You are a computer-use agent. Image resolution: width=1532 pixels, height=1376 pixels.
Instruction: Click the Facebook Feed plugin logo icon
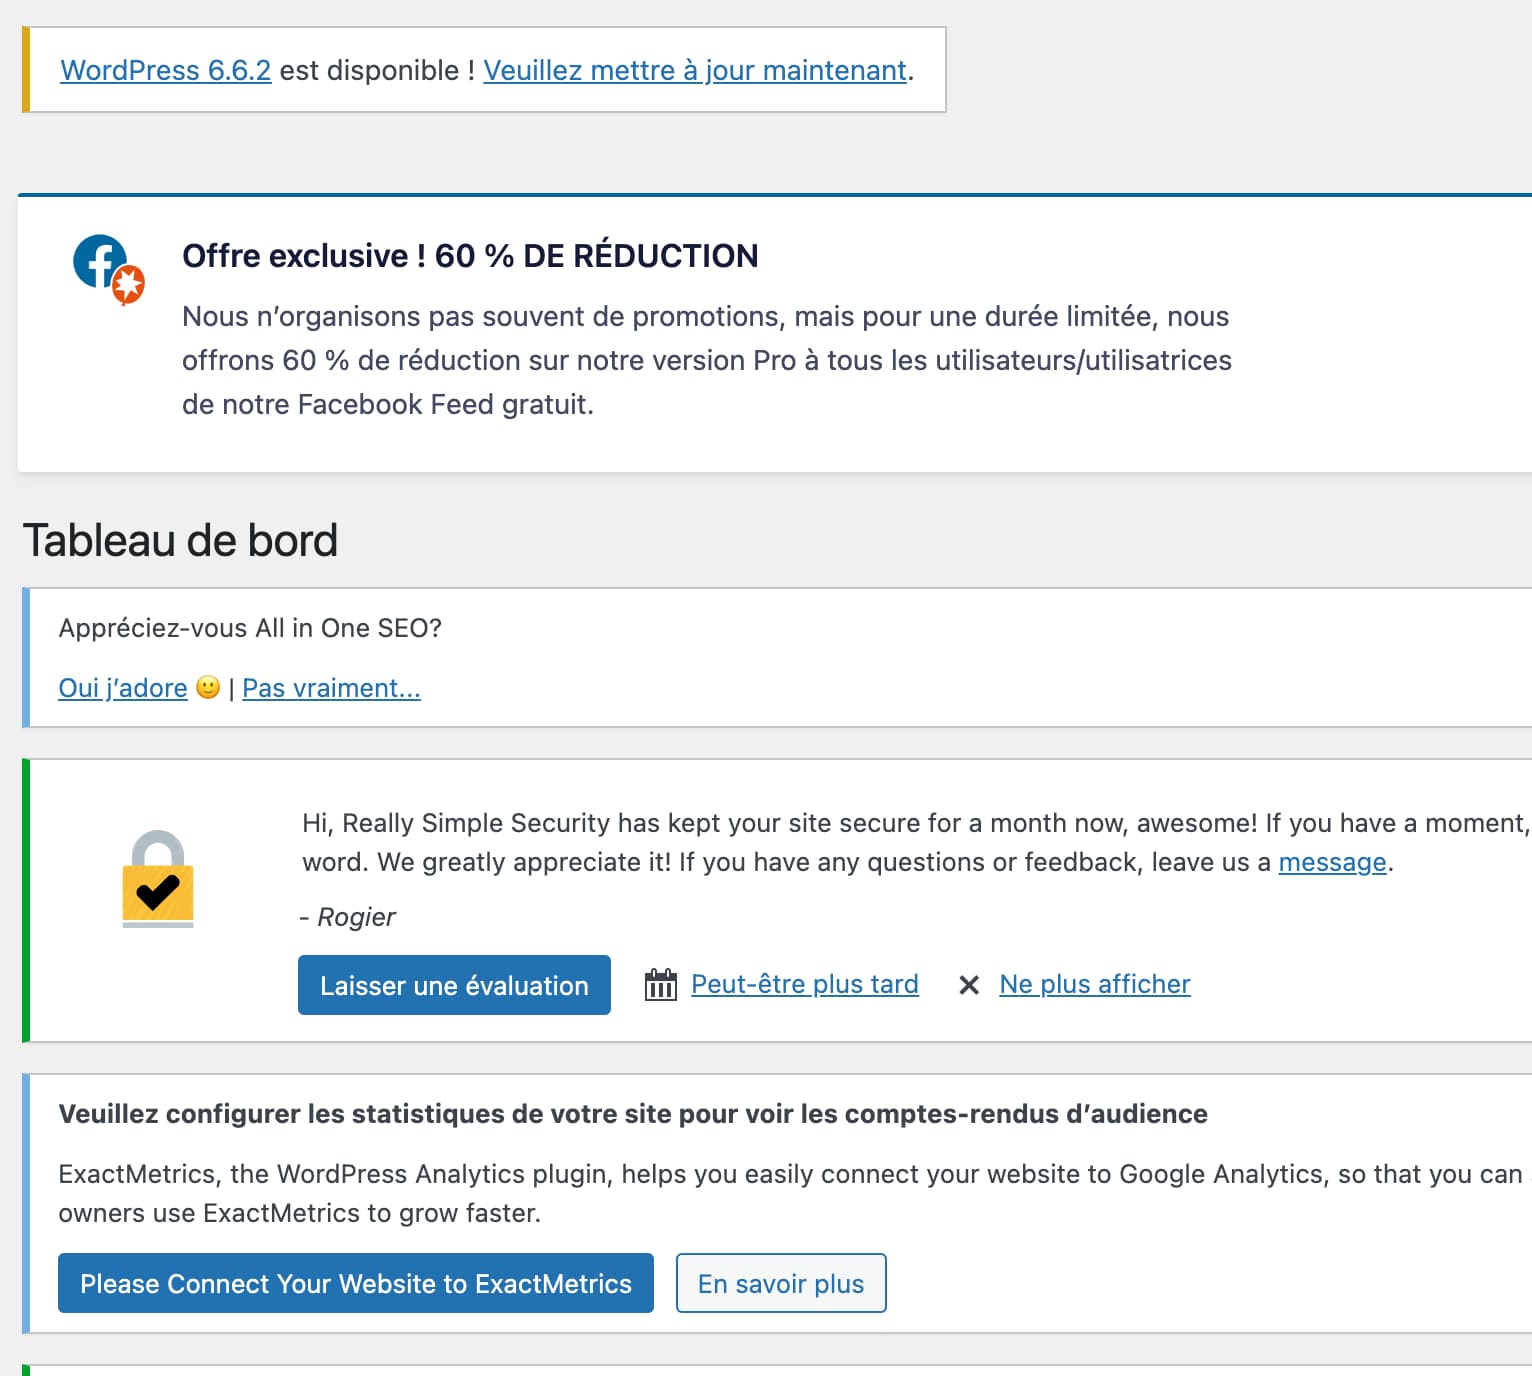click(109, 269)
